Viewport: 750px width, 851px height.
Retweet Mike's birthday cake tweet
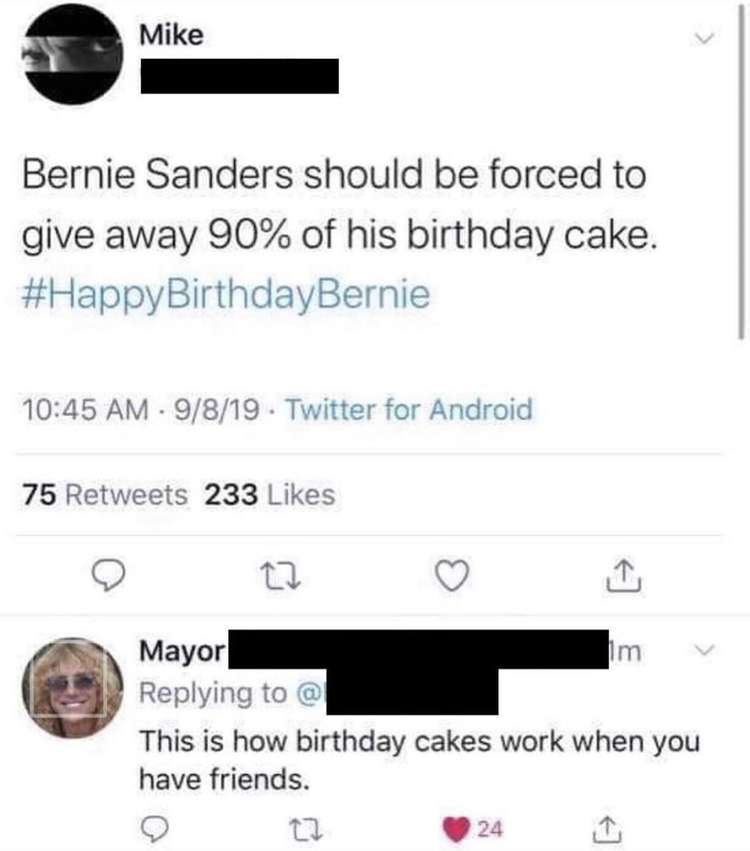[x=281, y=577]
